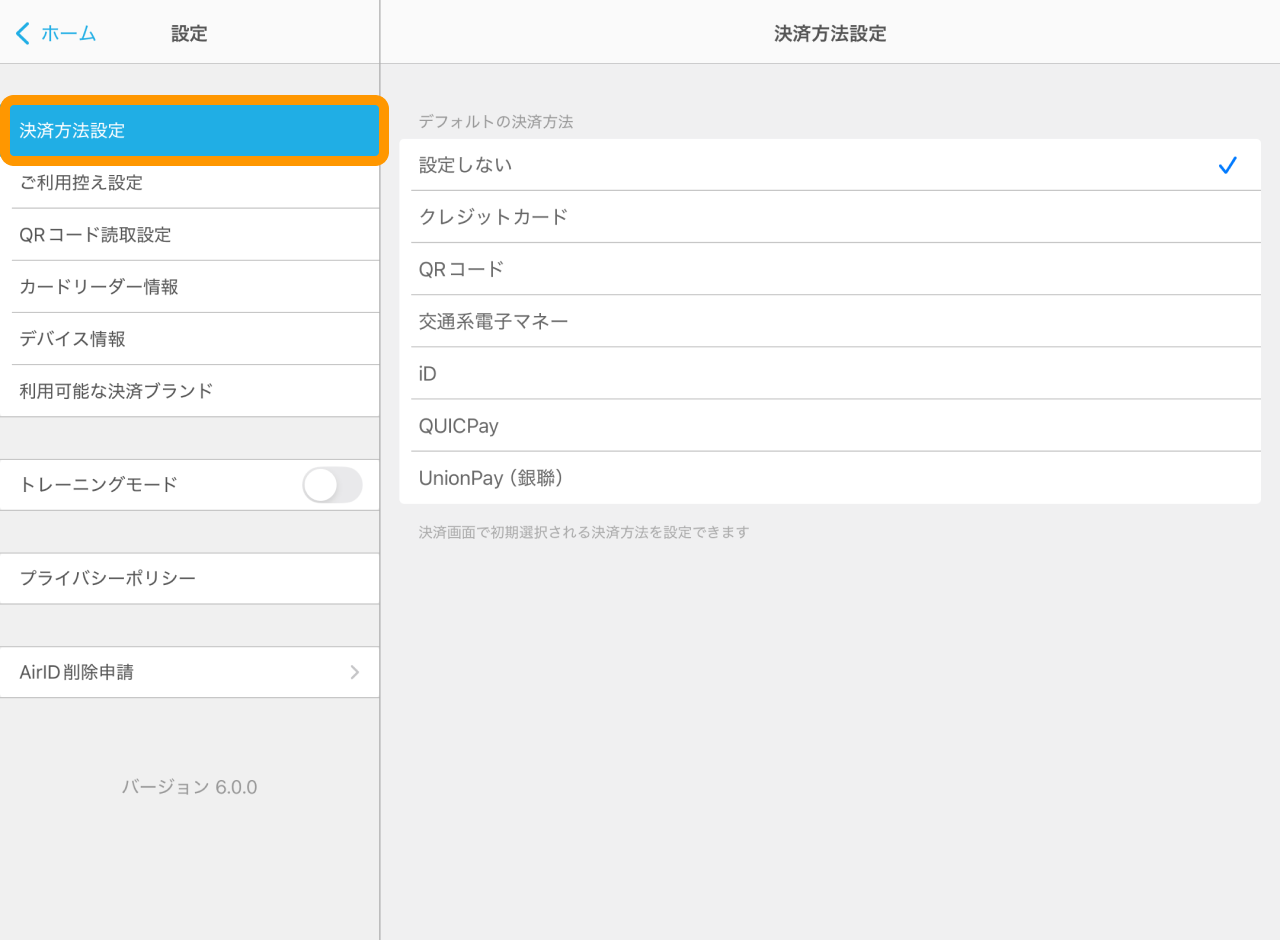Select QUICPay as the default payment method

[x=700, y=425]
